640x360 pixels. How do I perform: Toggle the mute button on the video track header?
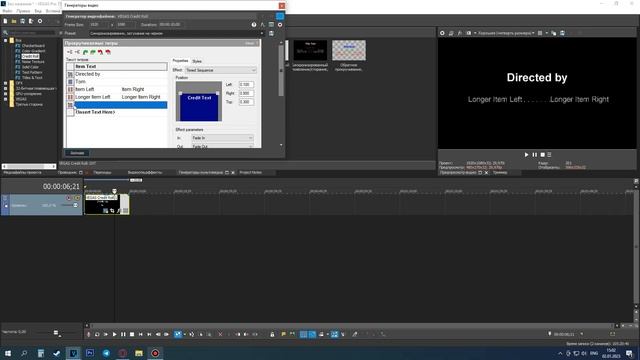[69, 198]
